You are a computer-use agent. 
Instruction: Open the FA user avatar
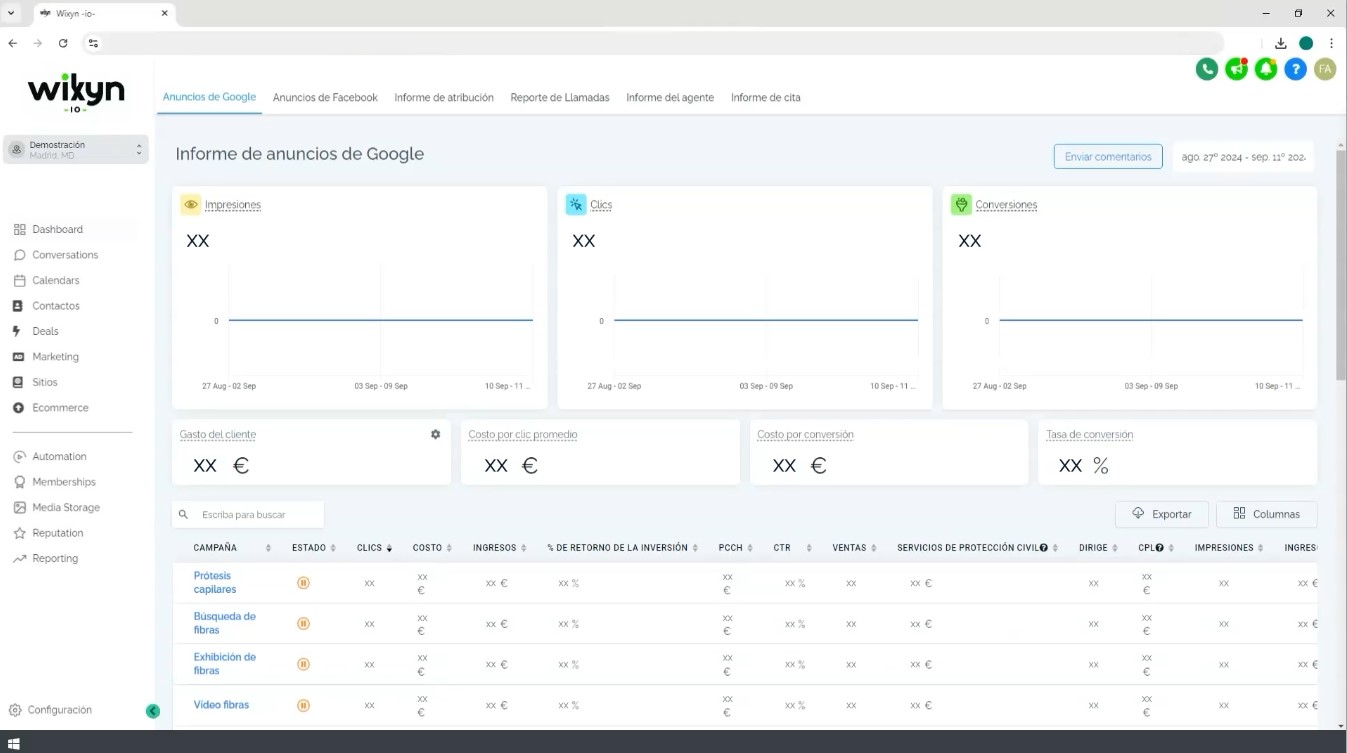(x=1325, y=69)
